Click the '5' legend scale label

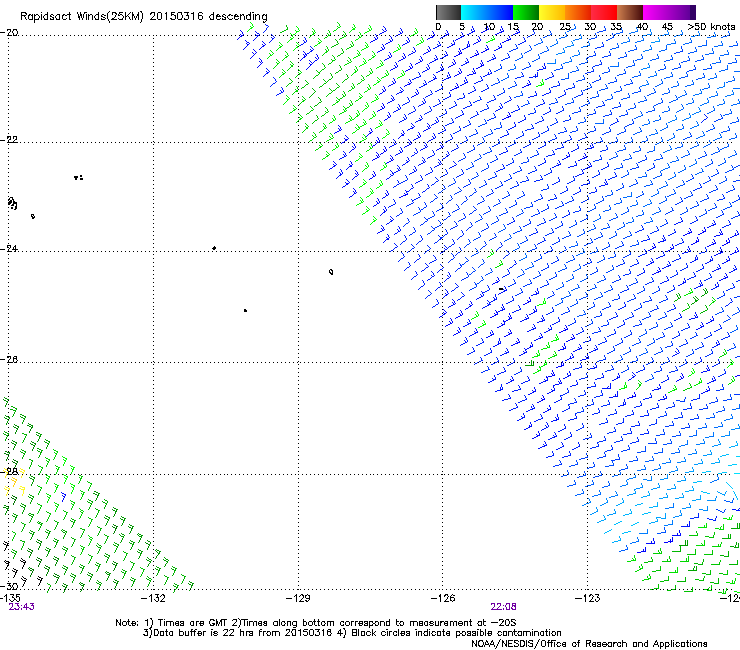(462, 27)
